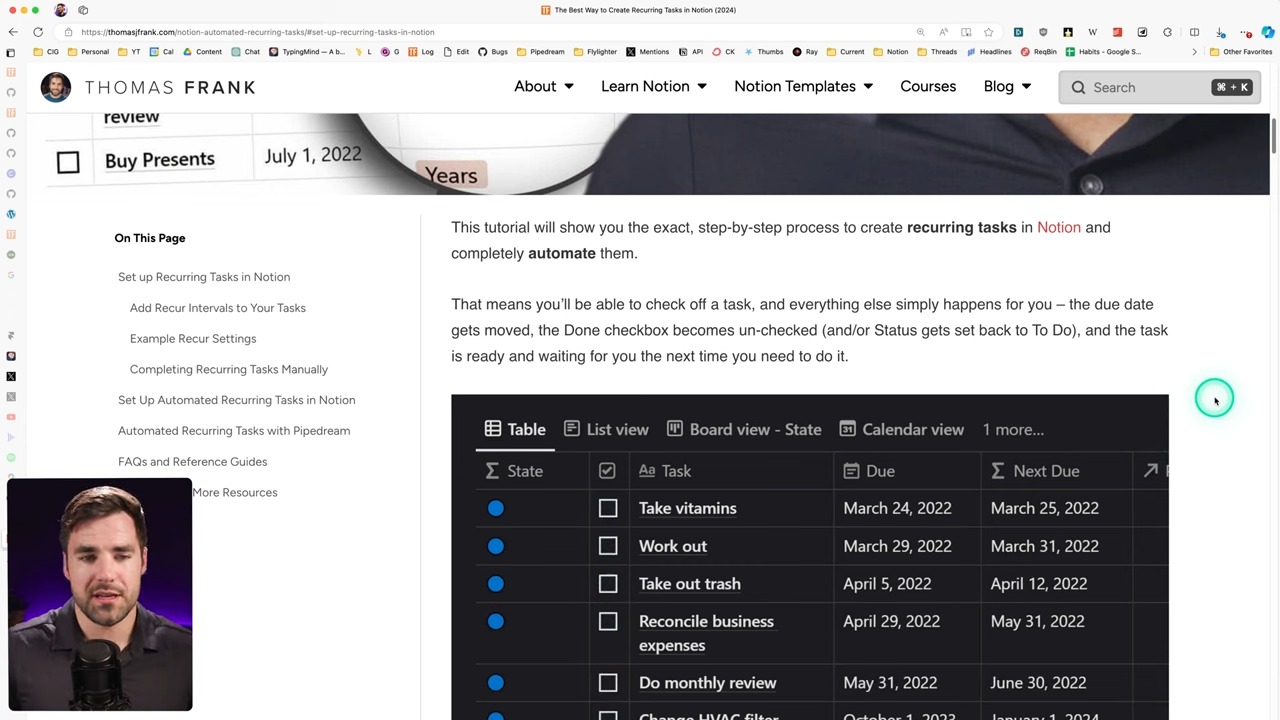Jump to FAQs and Reference Guides section
This screenshot has width=1280, height=720.
pyautogui.click(x=192, y=461)
